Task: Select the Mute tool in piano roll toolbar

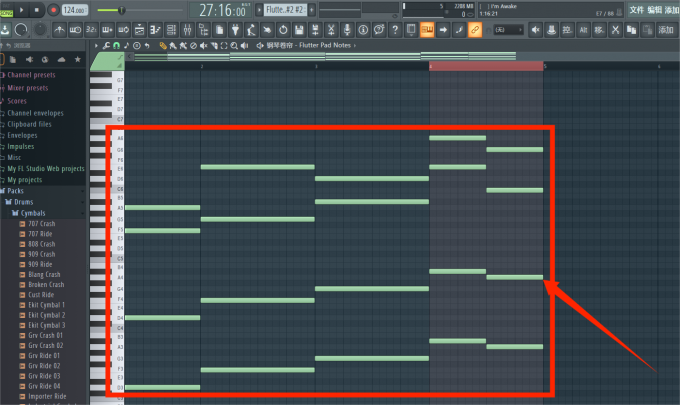Action: (203, 46)
